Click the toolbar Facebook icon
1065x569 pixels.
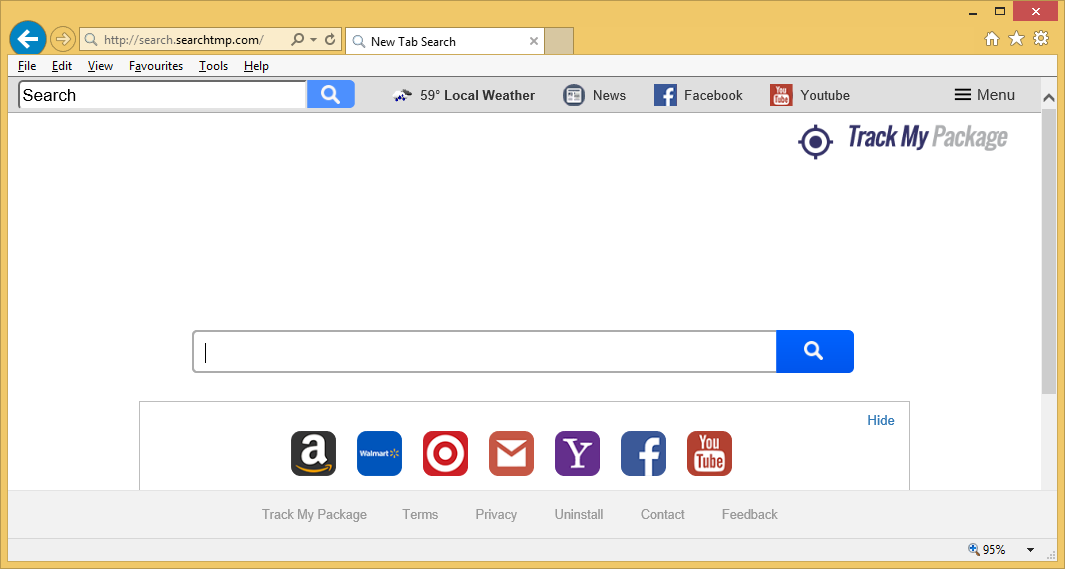pyautogui.click(x=665, y=95)
